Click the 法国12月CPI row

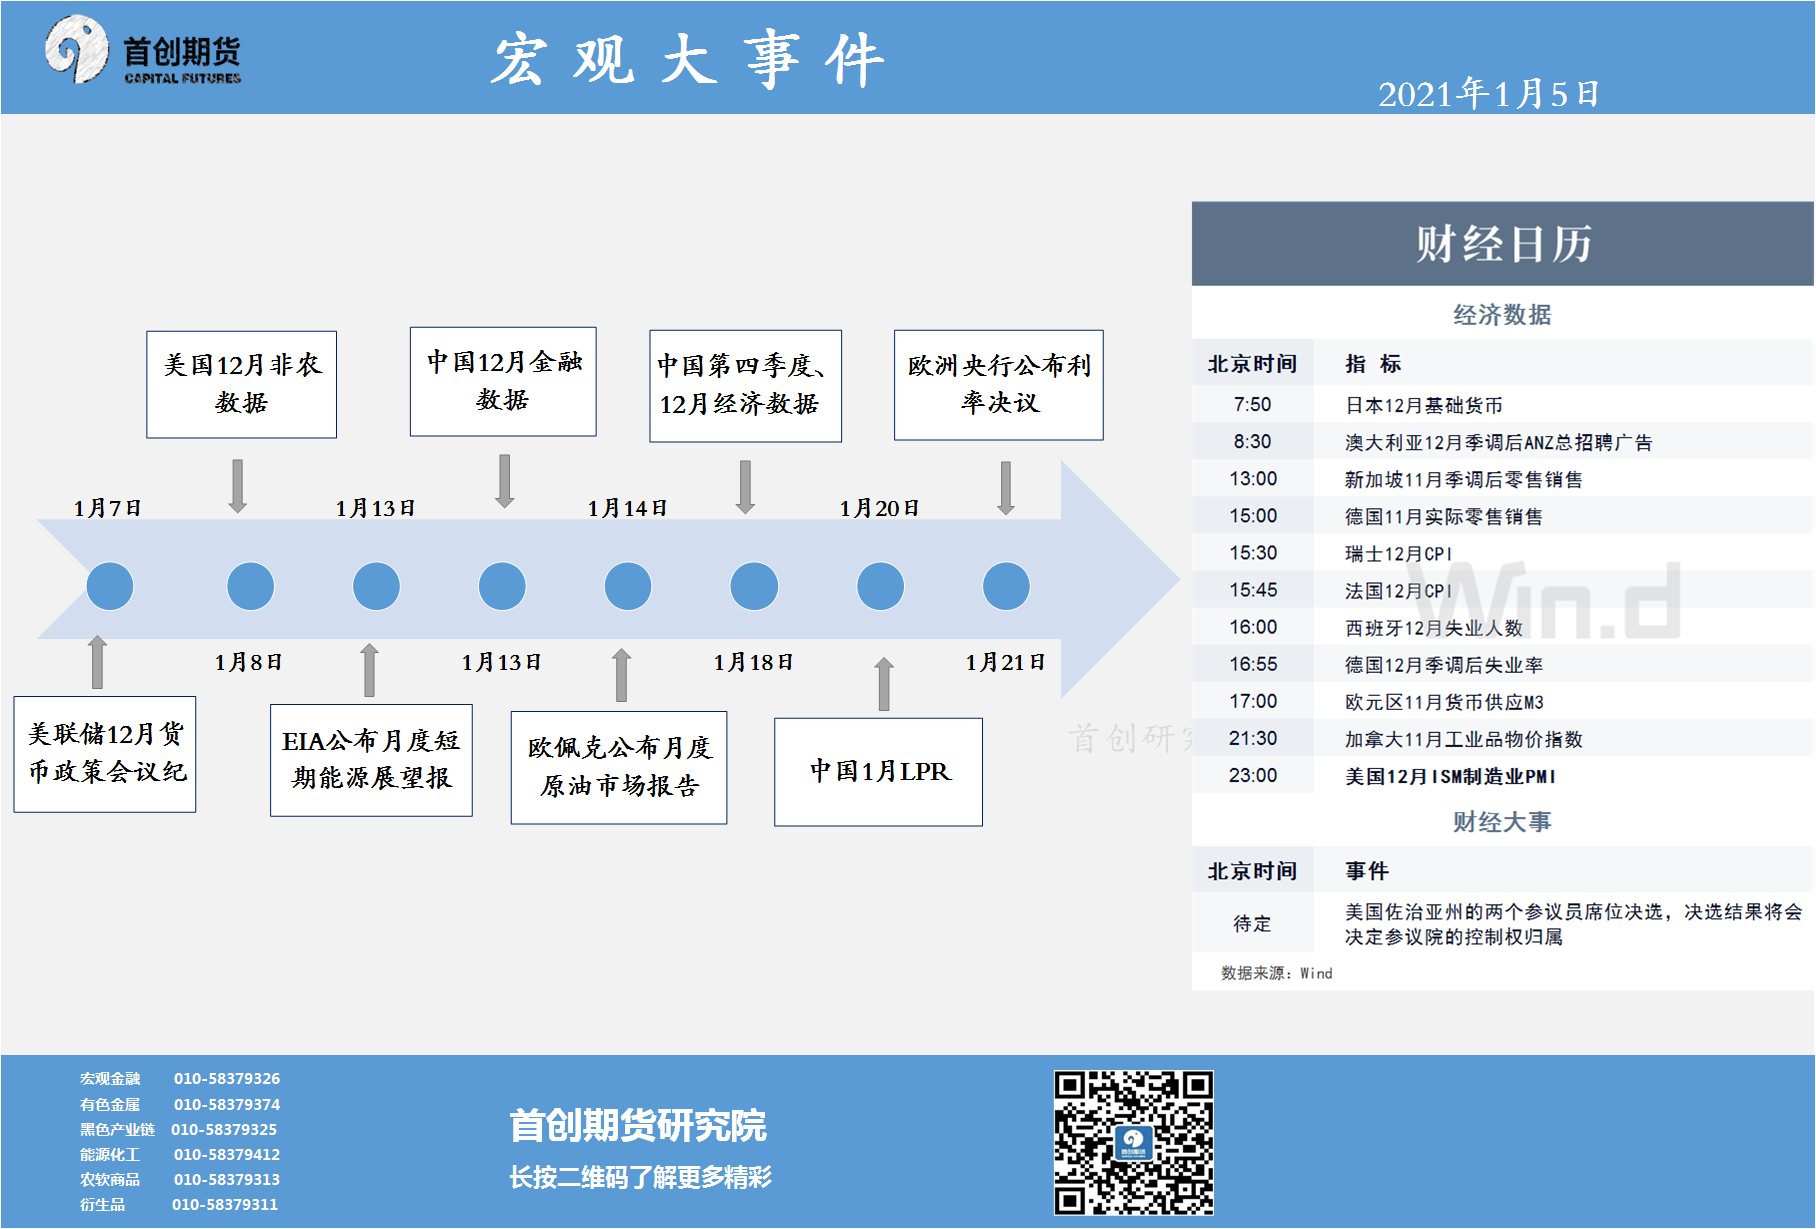point(1502,590)
